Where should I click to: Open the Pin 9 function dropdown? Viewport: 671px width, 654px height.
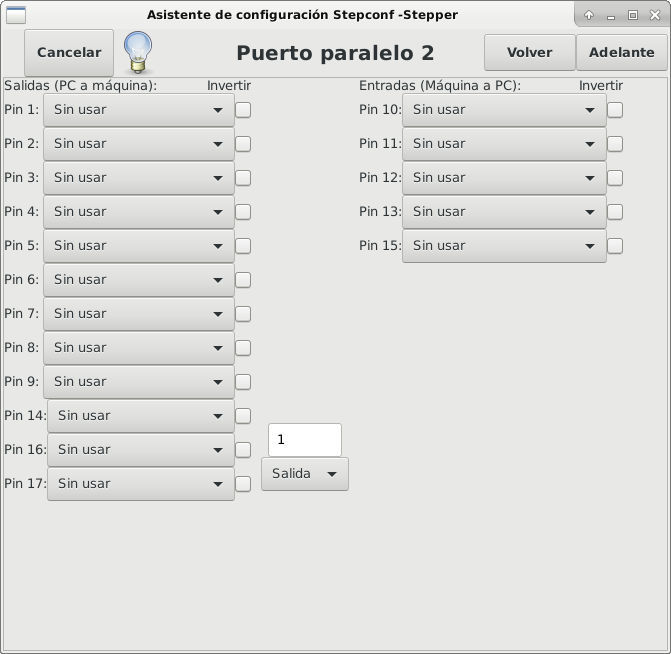coord(139,382)
